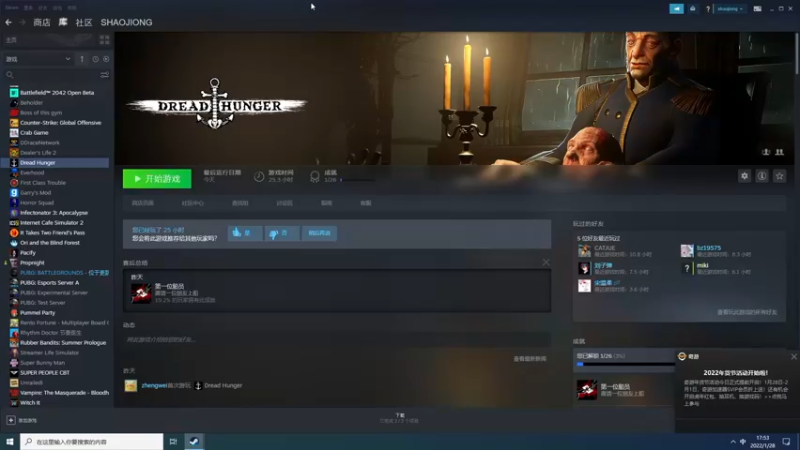Open the downloads status at bottom bar

[399, 418]
